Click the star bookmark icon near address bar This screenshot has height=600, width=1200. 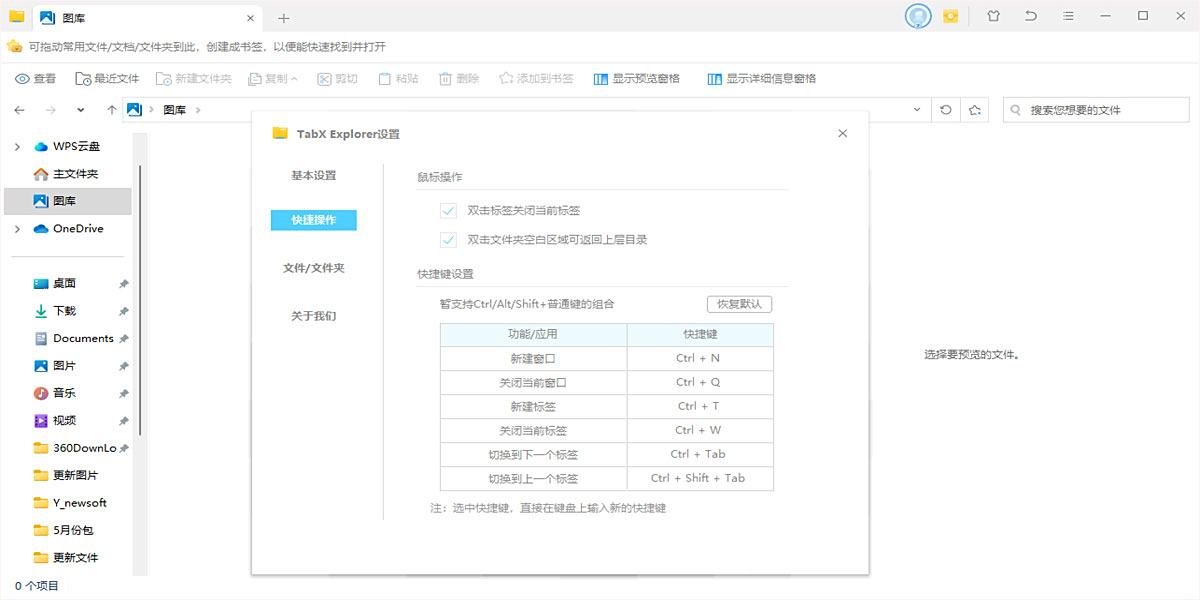coord(975,110)
